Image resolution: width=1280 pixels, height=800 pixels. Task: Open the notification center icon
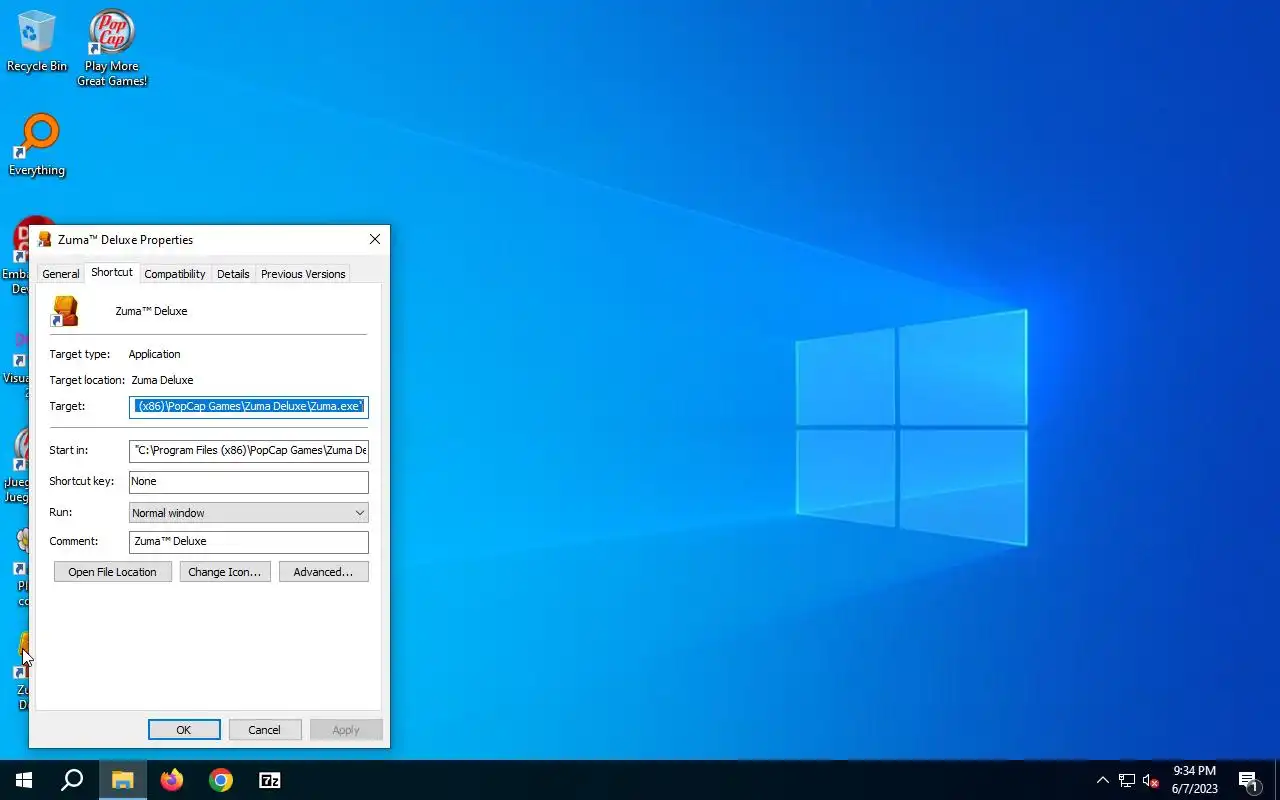[x=1248, y=780]
